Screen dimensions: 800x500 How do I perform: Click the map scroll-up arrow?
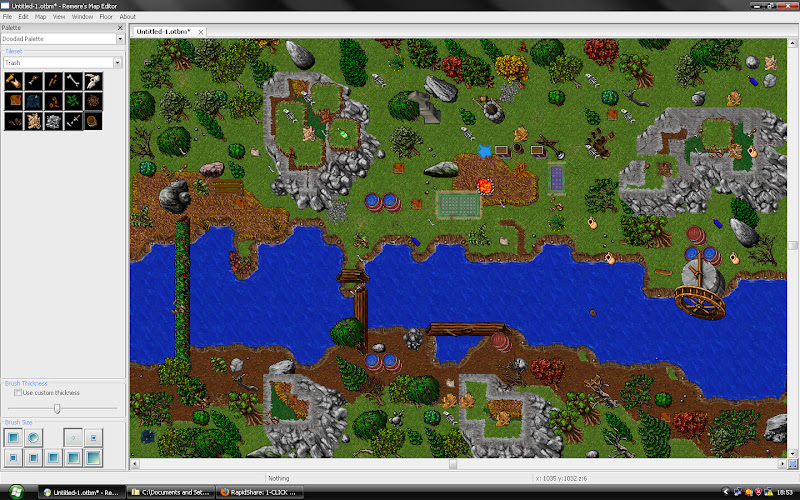tap(793, 43)
